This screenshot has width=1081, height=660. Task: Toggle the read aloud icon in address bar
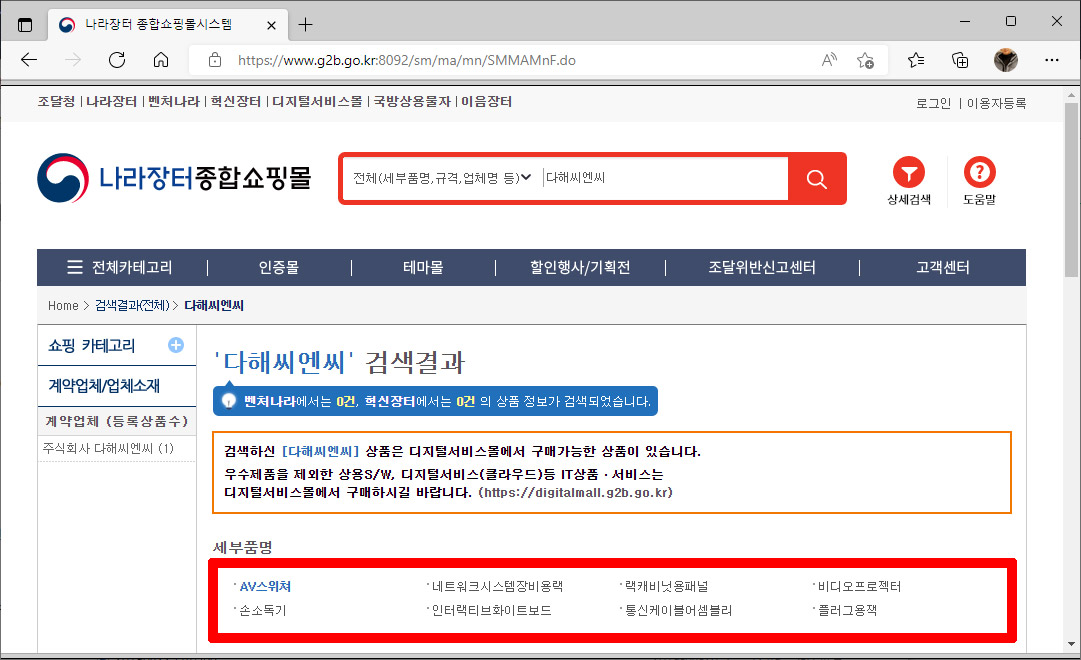pyautogui.click(x=829, y=60)
